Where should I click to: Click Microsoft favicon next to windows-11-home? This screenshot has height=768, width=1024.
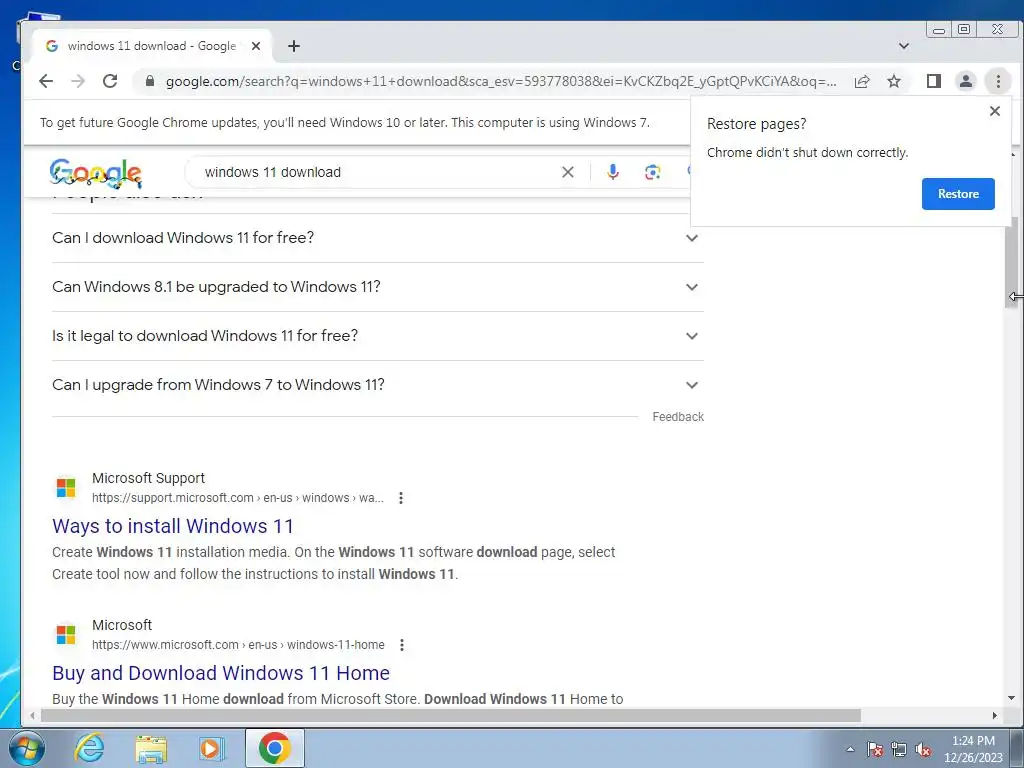click(66, 634)
